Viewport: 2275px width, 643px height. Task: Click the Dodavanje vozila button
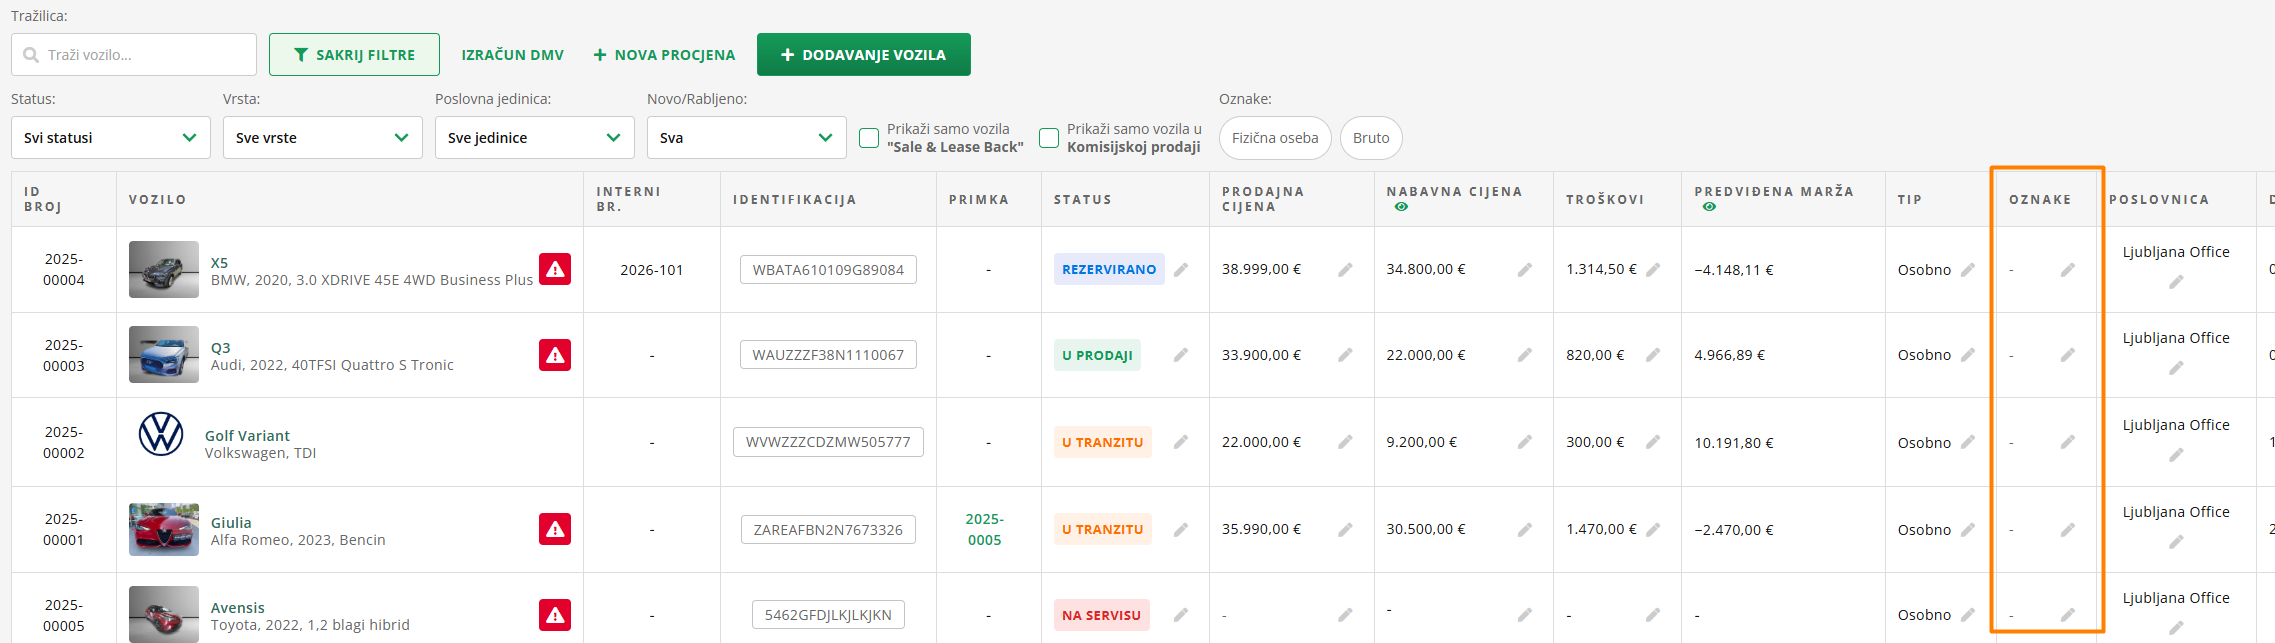click(x=863, y=55)
